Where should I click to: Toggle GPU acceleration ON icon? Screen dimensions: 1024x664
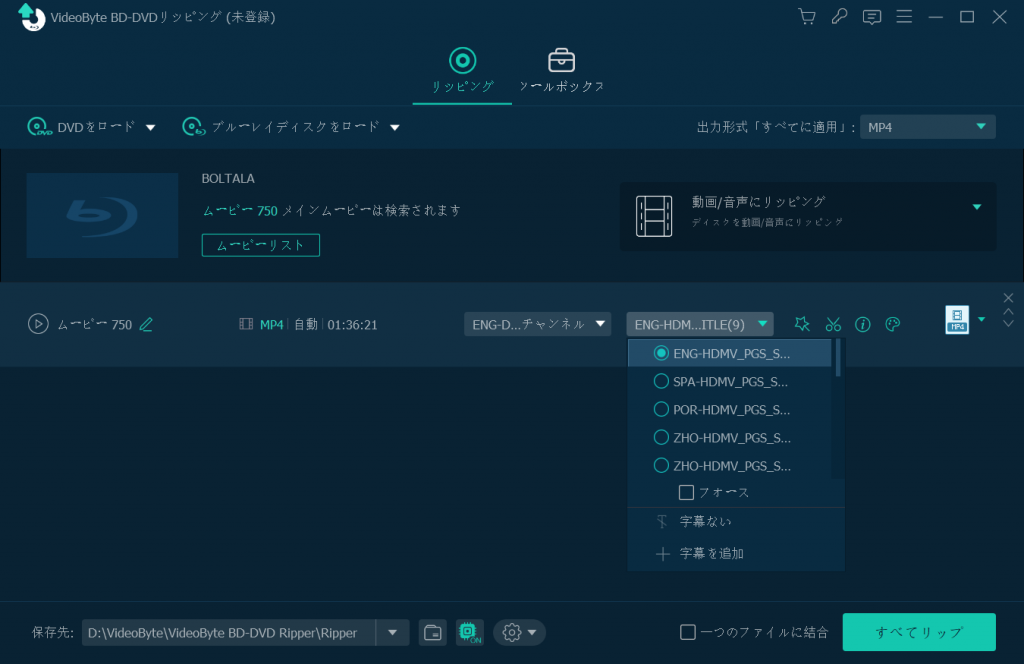click(x=468, y=632)
